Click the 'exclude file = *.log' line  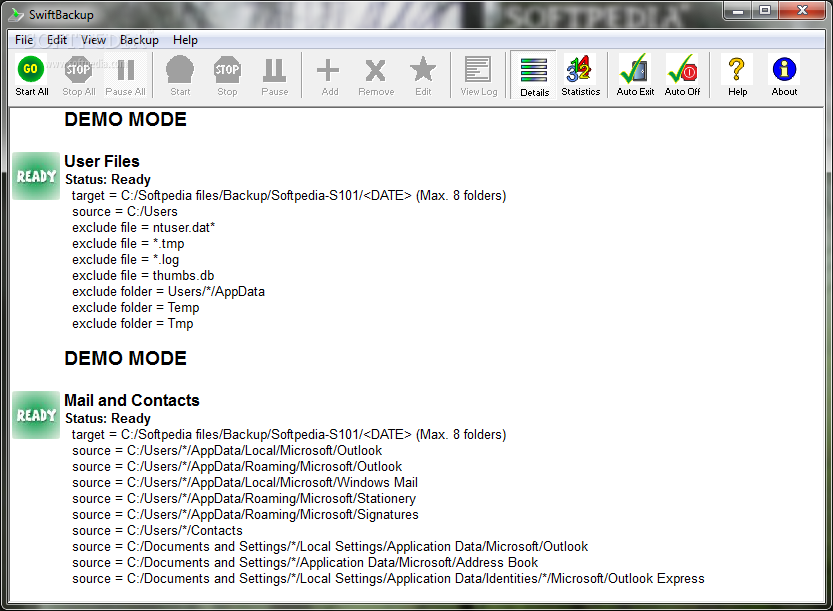pos(126,259)
